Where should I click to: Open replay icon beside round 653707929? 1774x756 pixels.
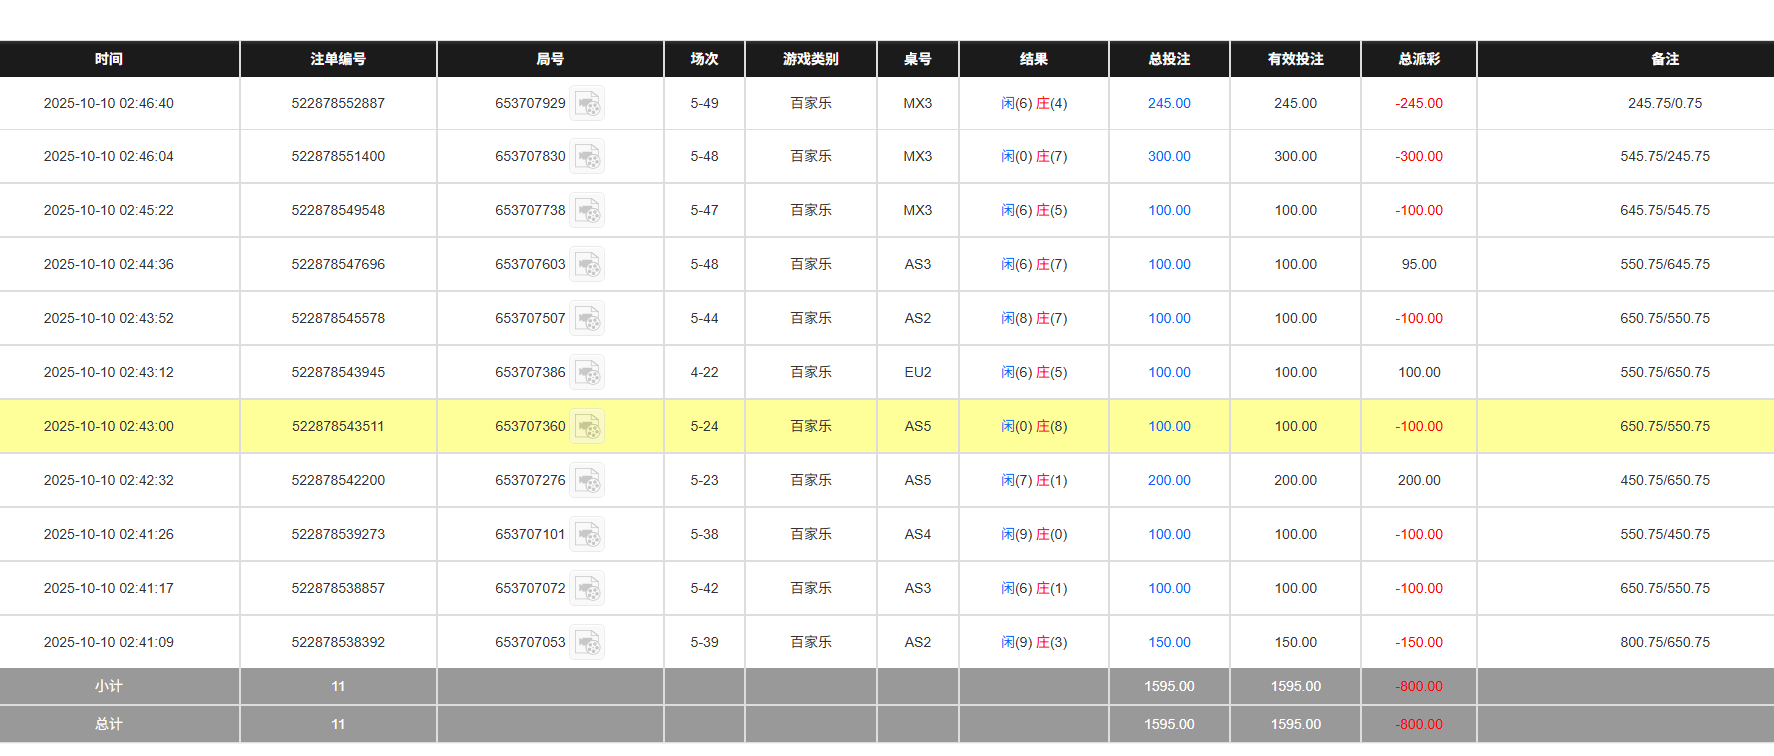(x=587, y=104)
